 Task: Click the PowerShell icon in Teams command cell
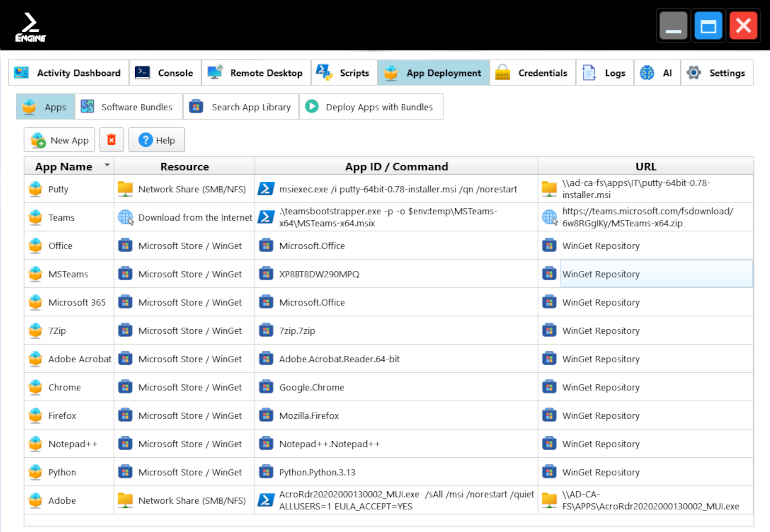pos(267,217)
